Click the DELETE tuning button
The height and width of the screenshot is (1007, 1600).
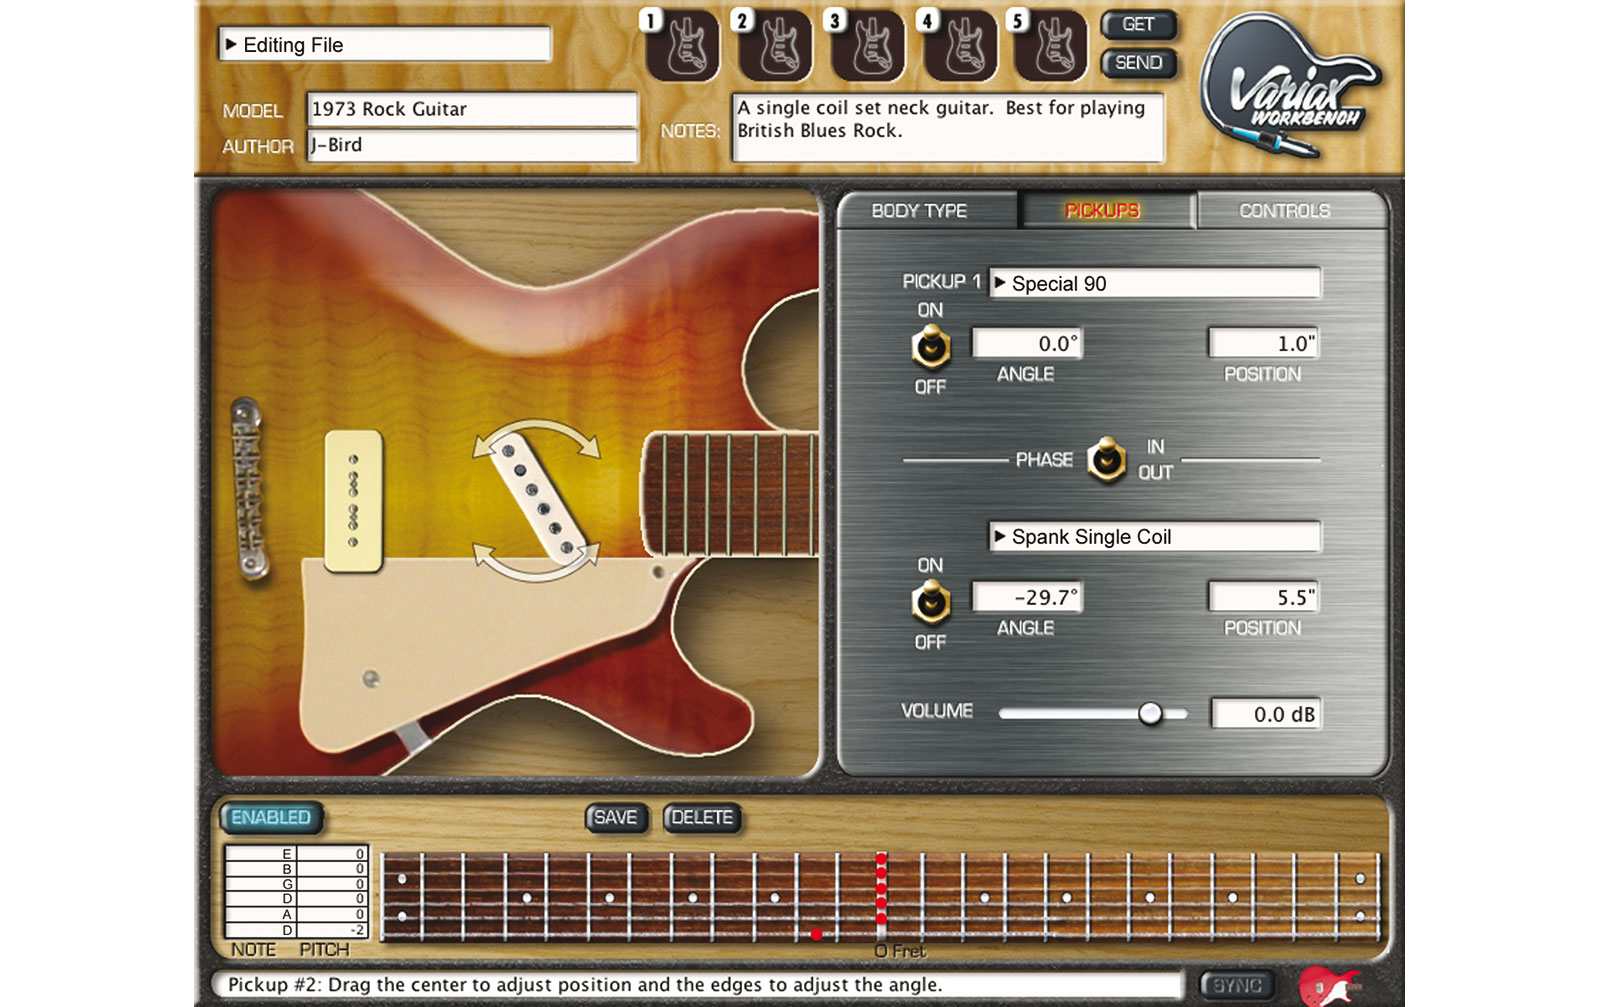702,817
